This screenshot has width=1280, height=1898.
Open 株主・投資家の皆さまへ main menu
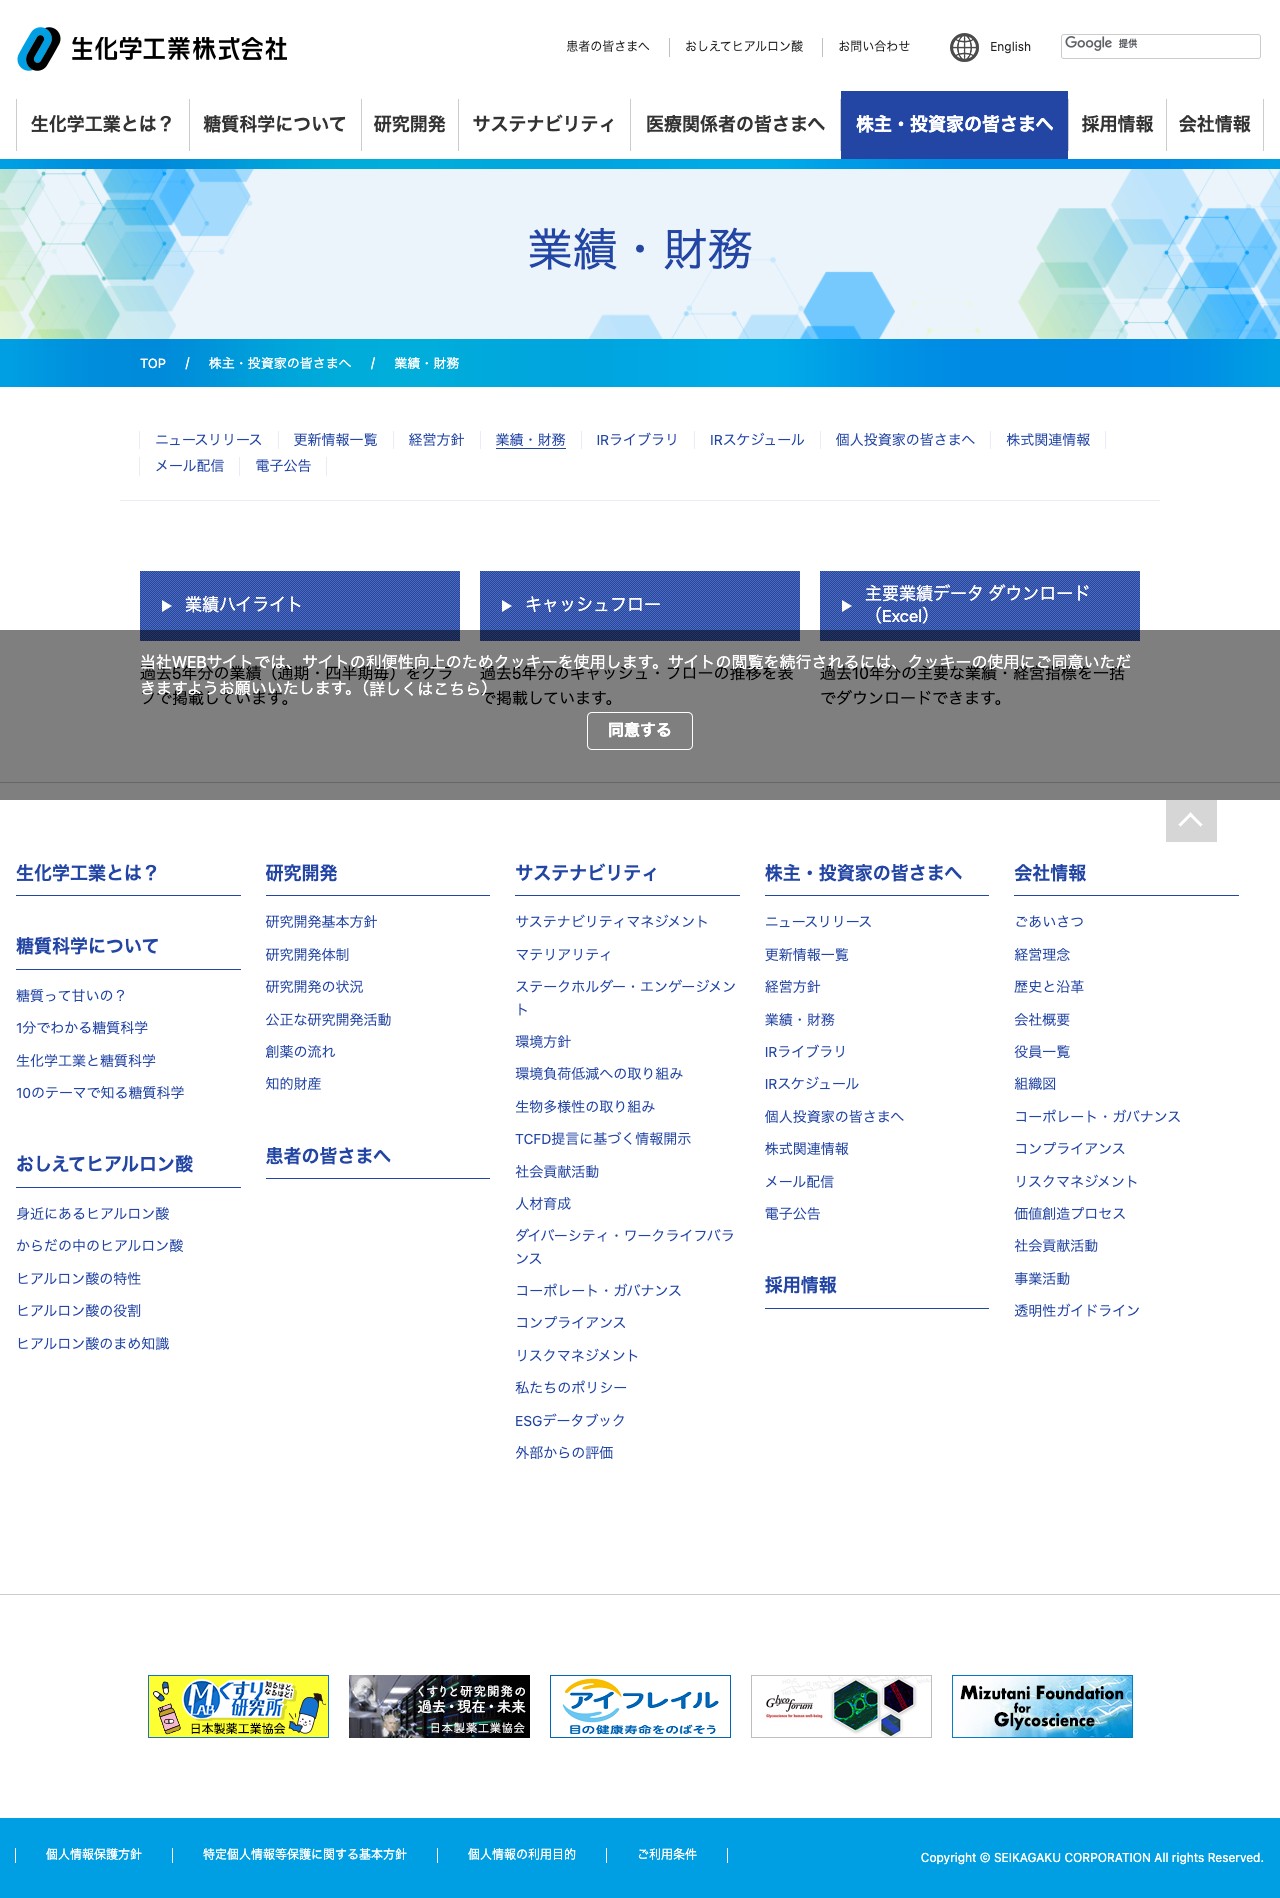954,124
